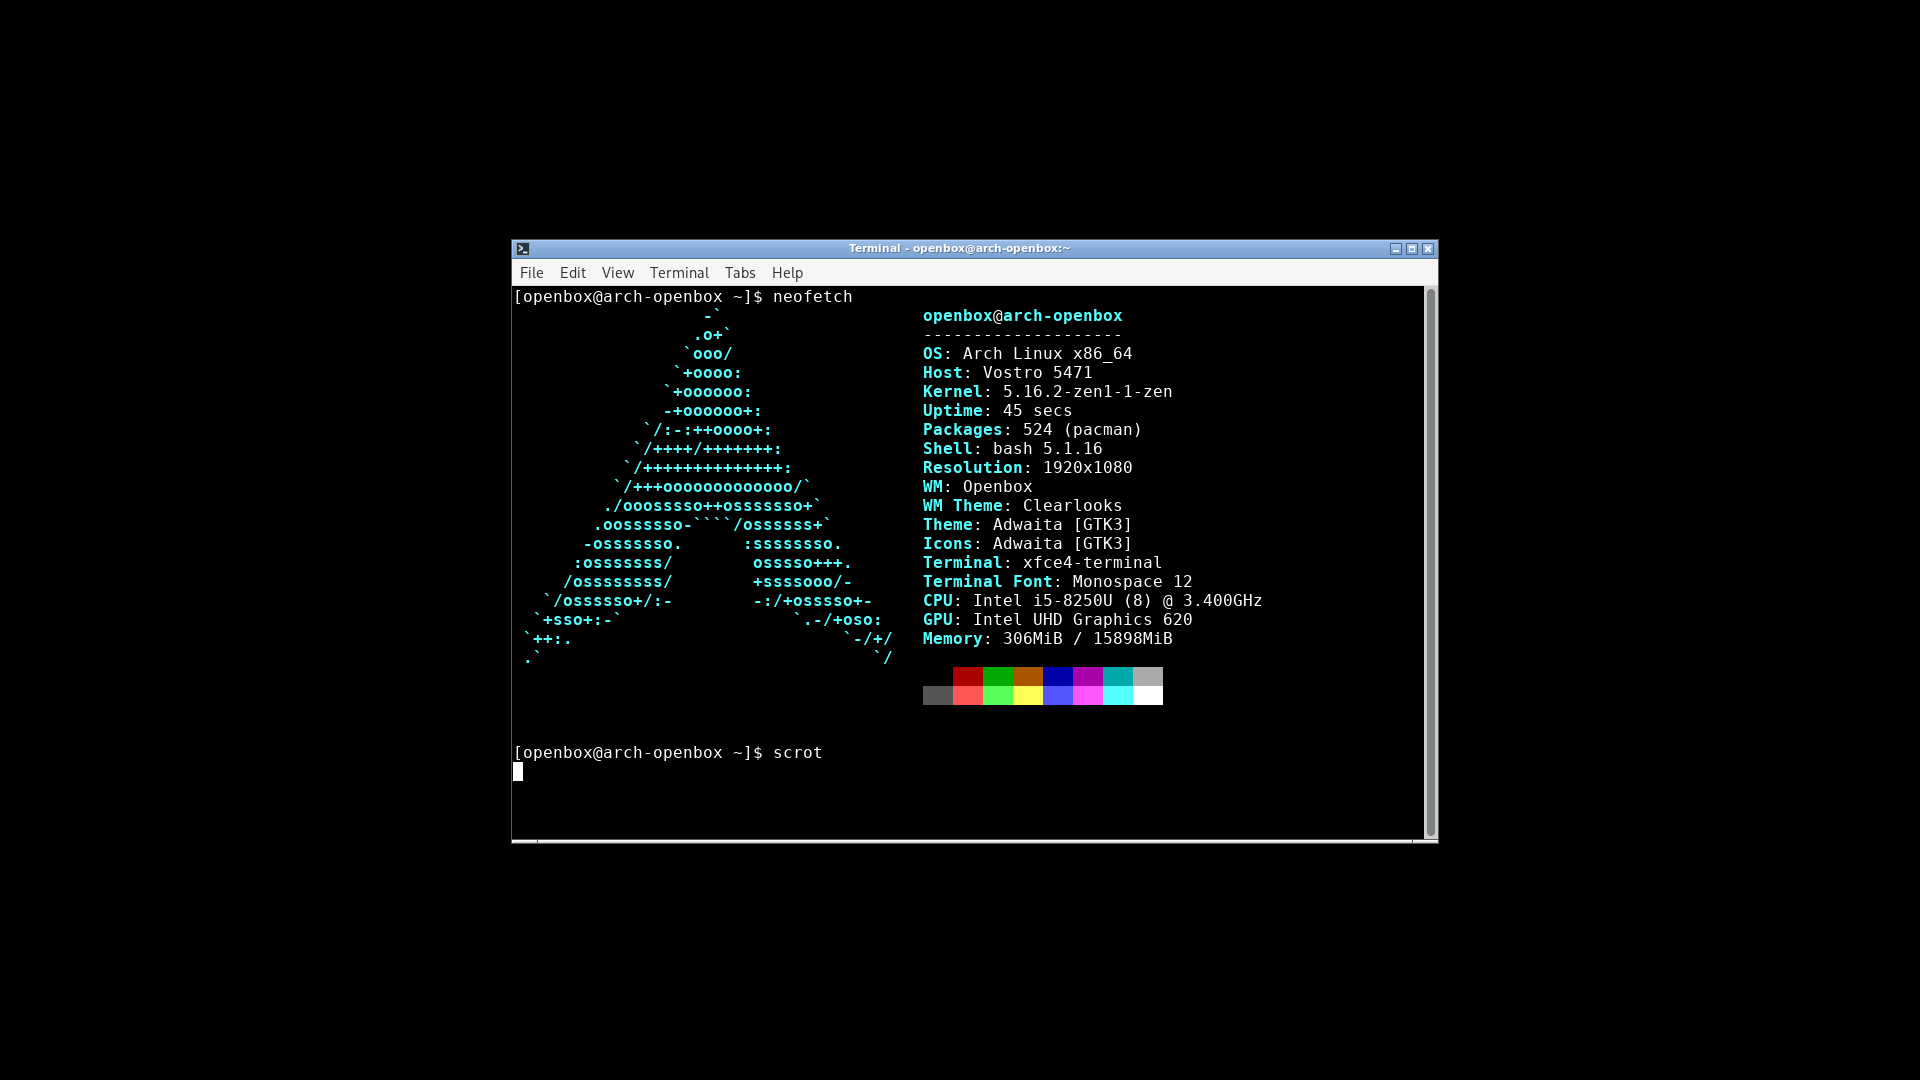Click the "Terminal: xfce4-terminal" line
1920x1080 pixels.
[1043, 563]
